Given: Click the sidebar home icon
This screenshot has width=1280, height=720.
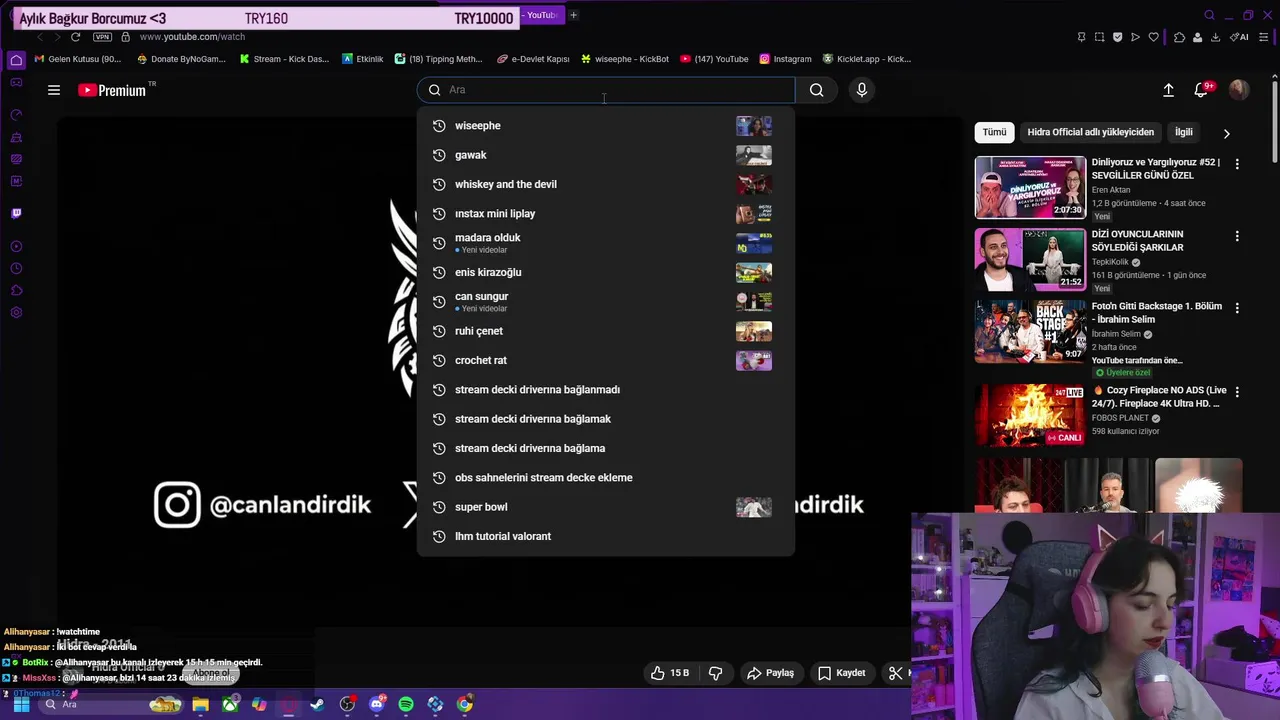Looking at the screenshot, I should (16, 60).
